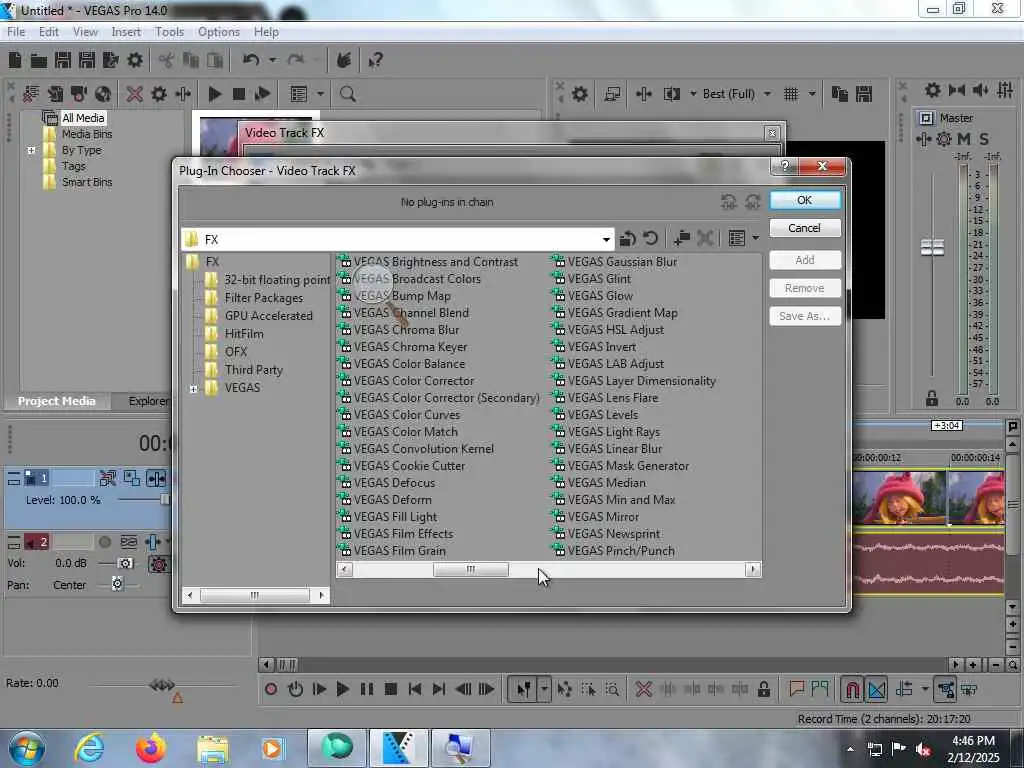Click track 1 compositing mode icon
The width and height of the screenshot is (1024, 768).
131,478
